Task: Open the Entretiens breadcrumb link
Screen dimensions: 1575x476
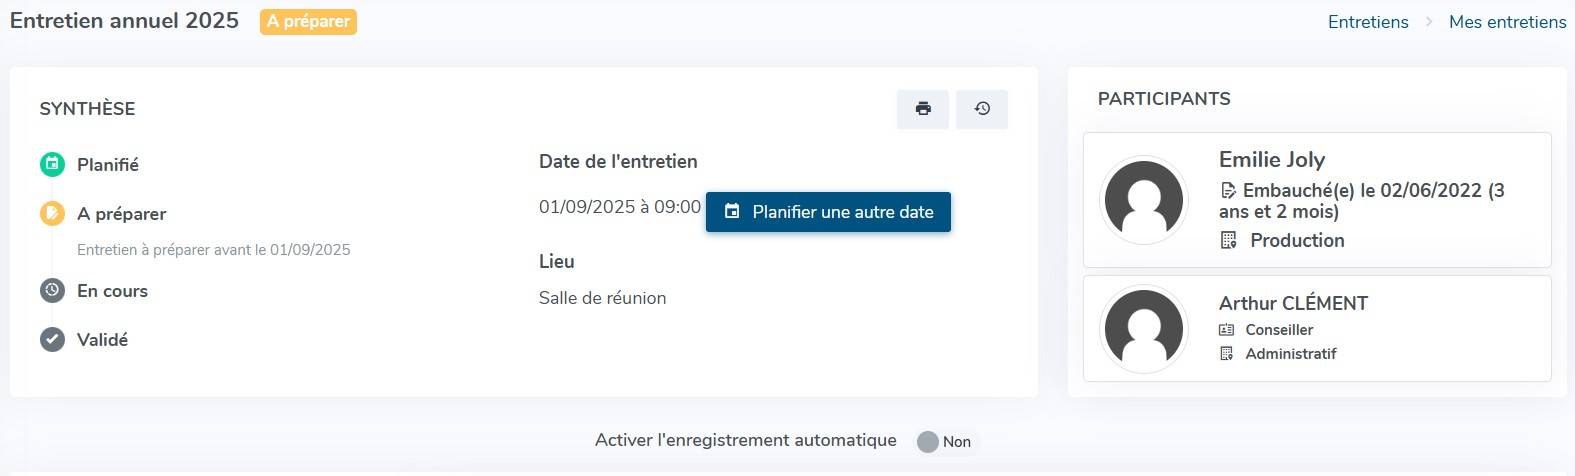Action: (1368, 22)
